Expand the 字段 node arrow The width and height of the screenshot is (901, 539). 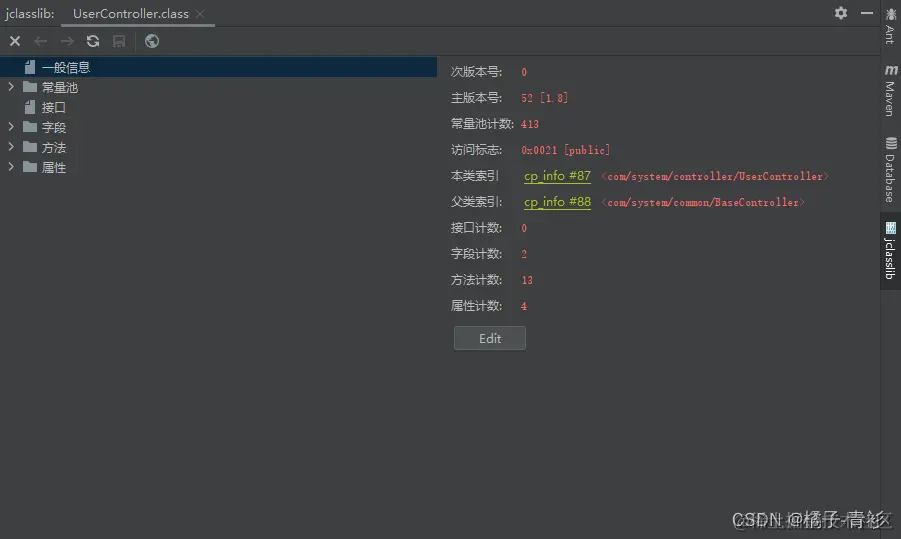(11, 127)
